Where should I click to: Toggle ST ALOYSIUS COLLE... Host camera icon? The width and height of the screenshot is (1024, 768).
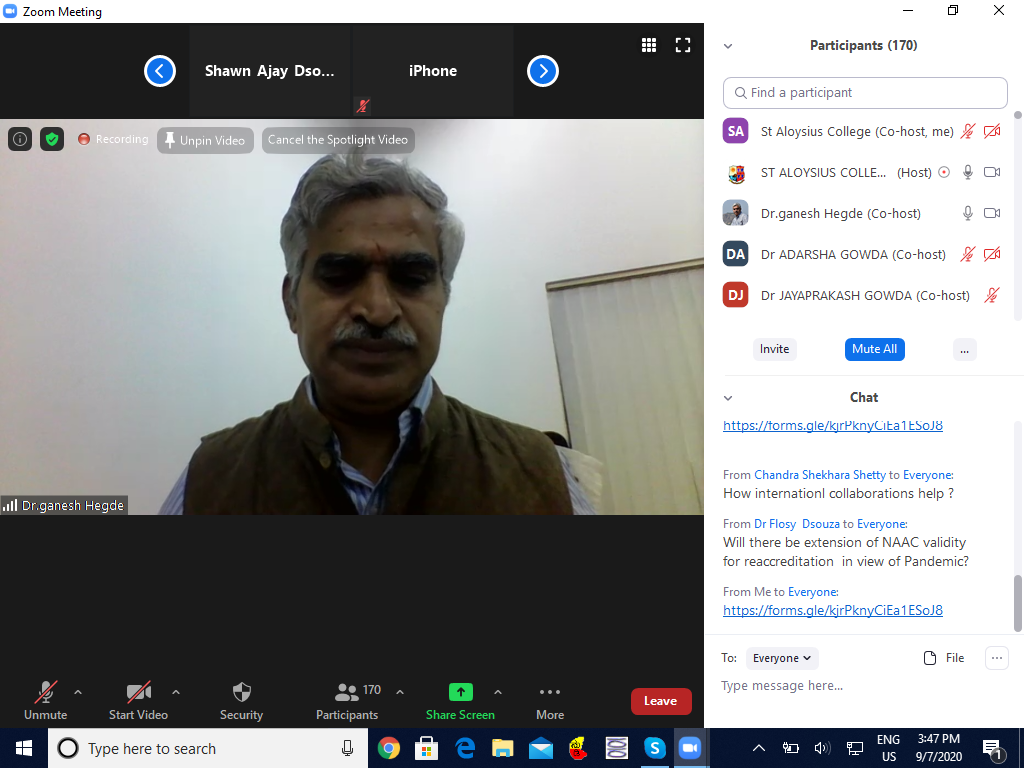[x=992, y=172]
